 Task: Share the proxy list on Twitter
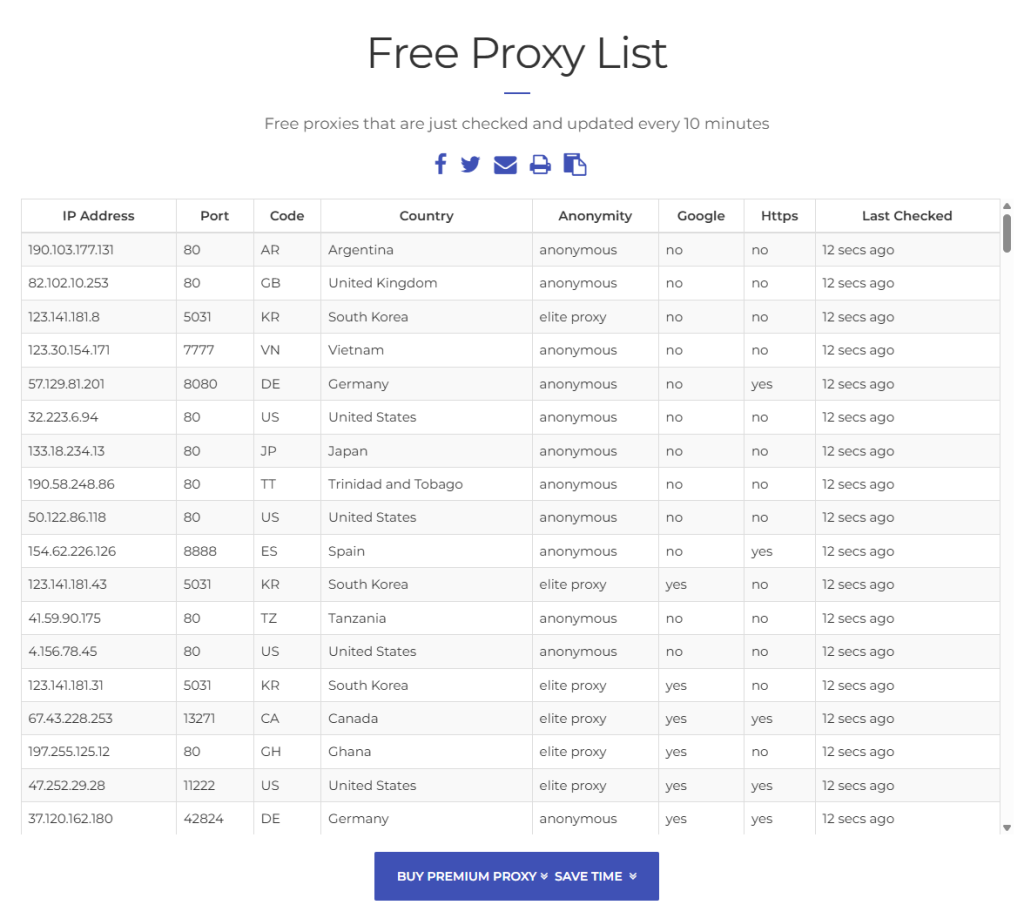click(470, 165)
